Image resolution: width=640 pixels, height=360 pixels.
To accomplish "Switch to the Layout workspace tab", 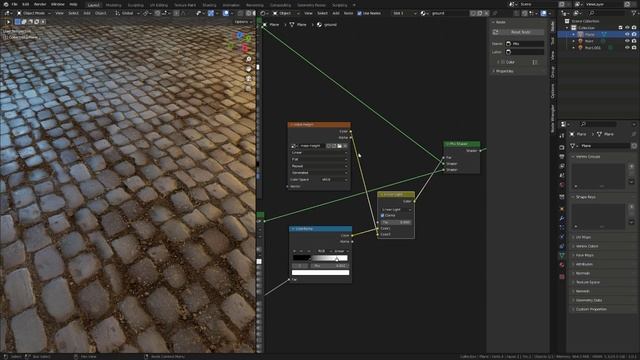I will tap(93, 5).
